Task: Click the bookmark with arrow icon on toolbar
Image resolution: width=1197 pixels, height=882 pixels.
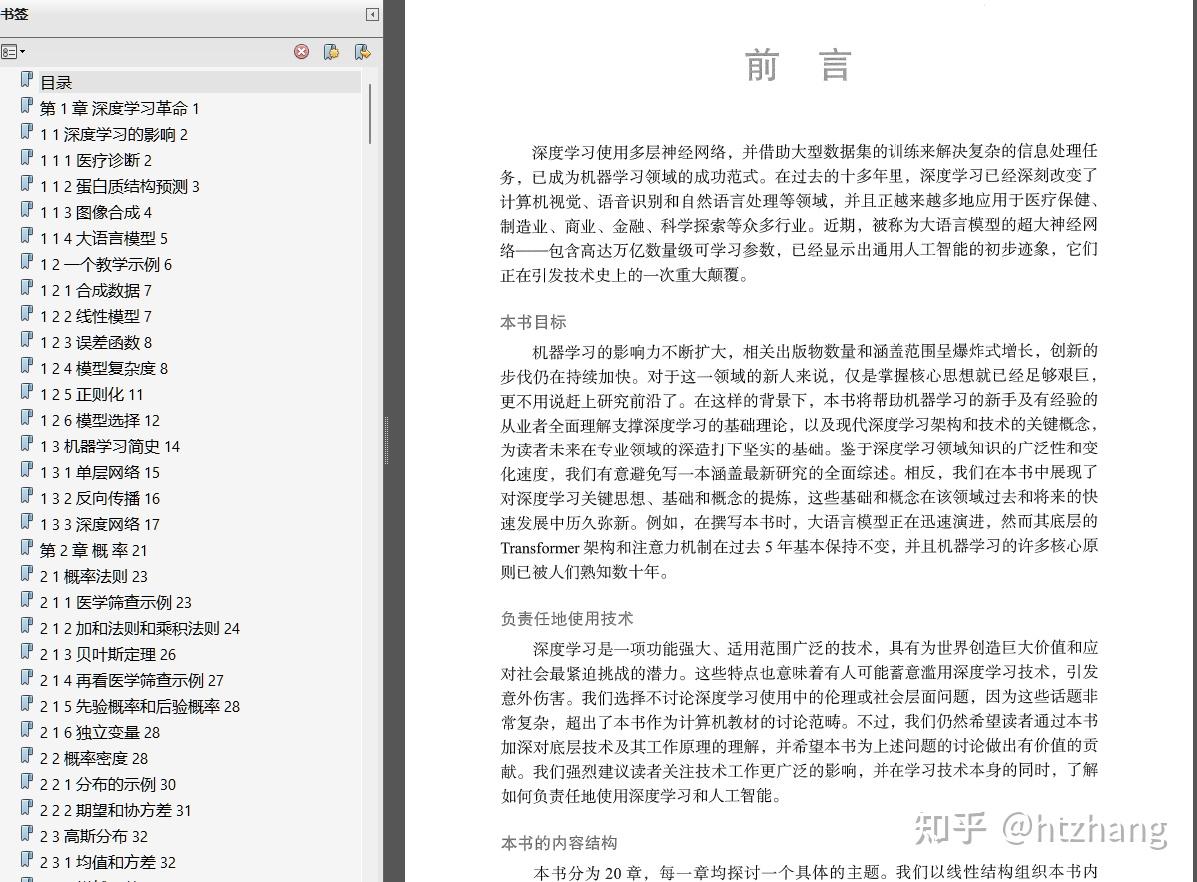Action: tap(361, 51)
